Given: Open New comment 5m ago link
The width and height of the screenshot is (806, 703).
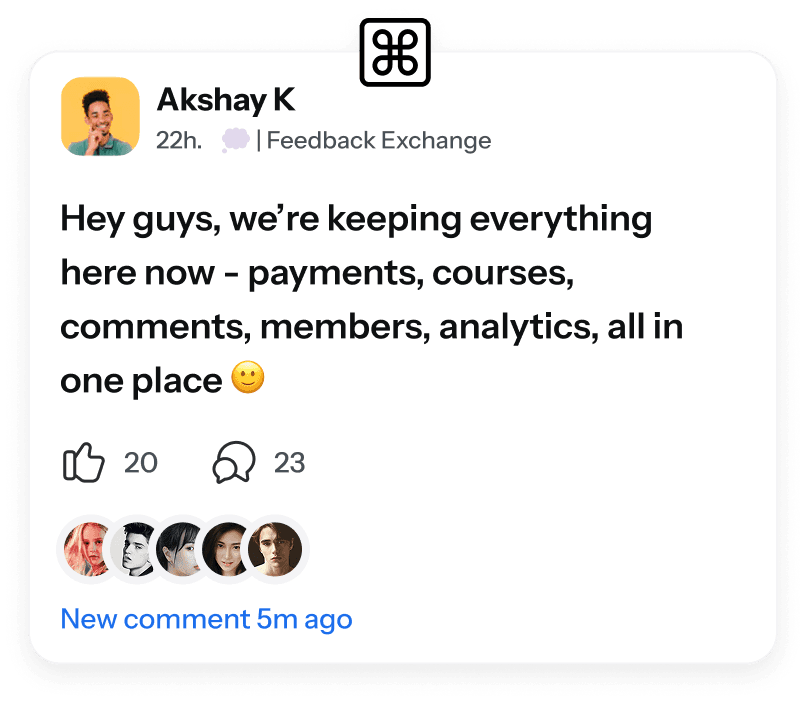Looking at the screenshot, I should [206, 619].
